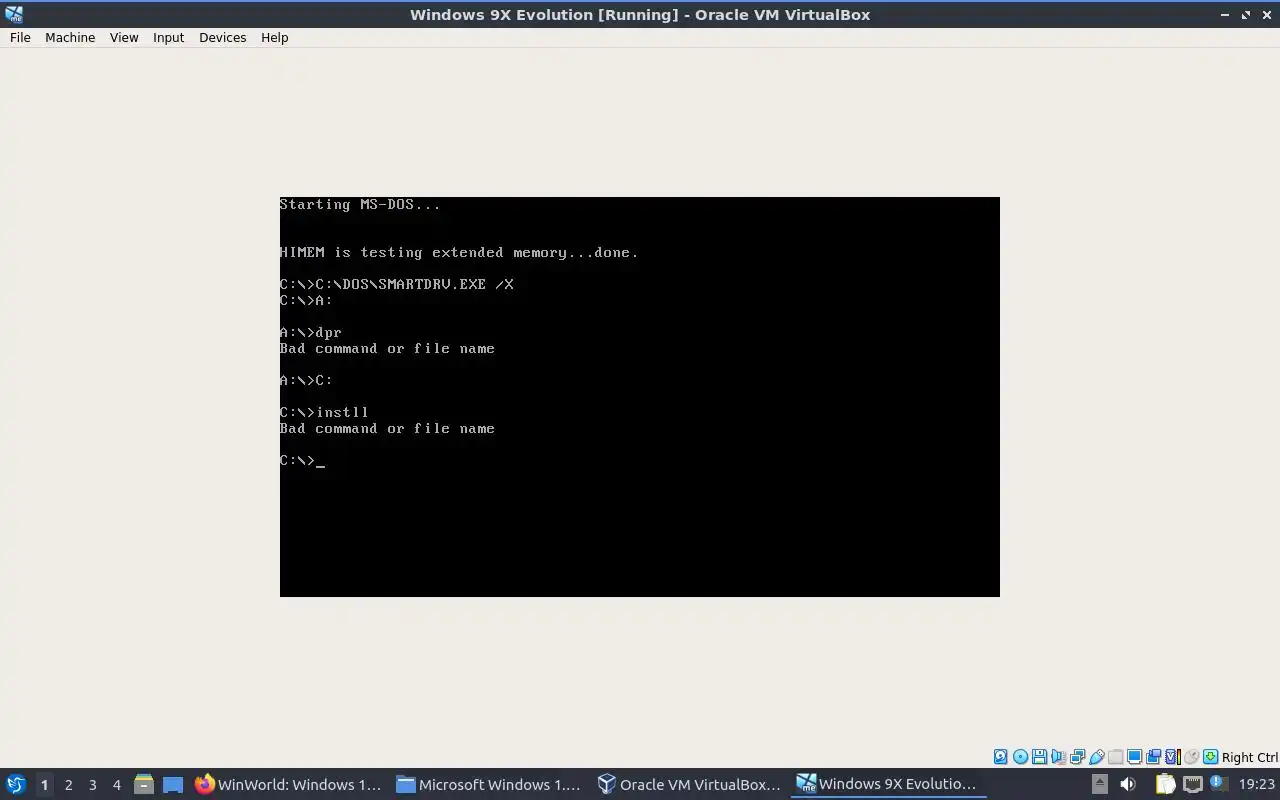Click the display settings status icon

point(1134,757)
